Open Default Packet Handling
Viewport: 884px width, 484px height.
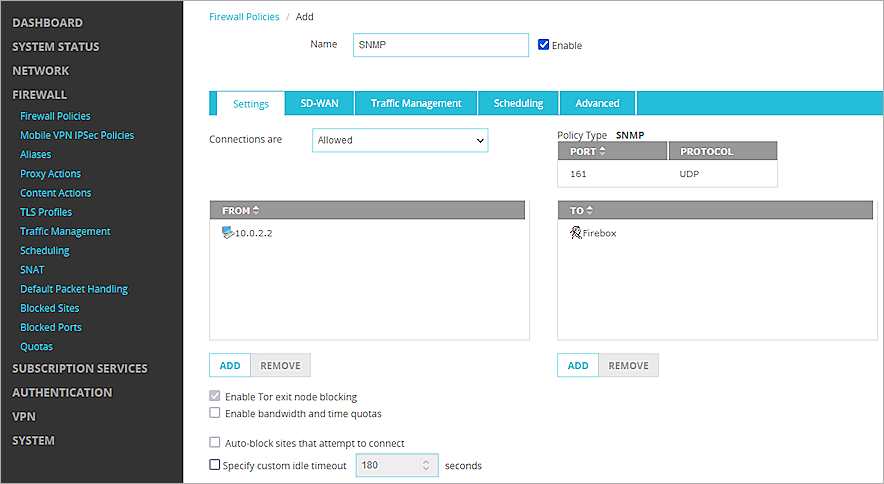tap(74, 289)
